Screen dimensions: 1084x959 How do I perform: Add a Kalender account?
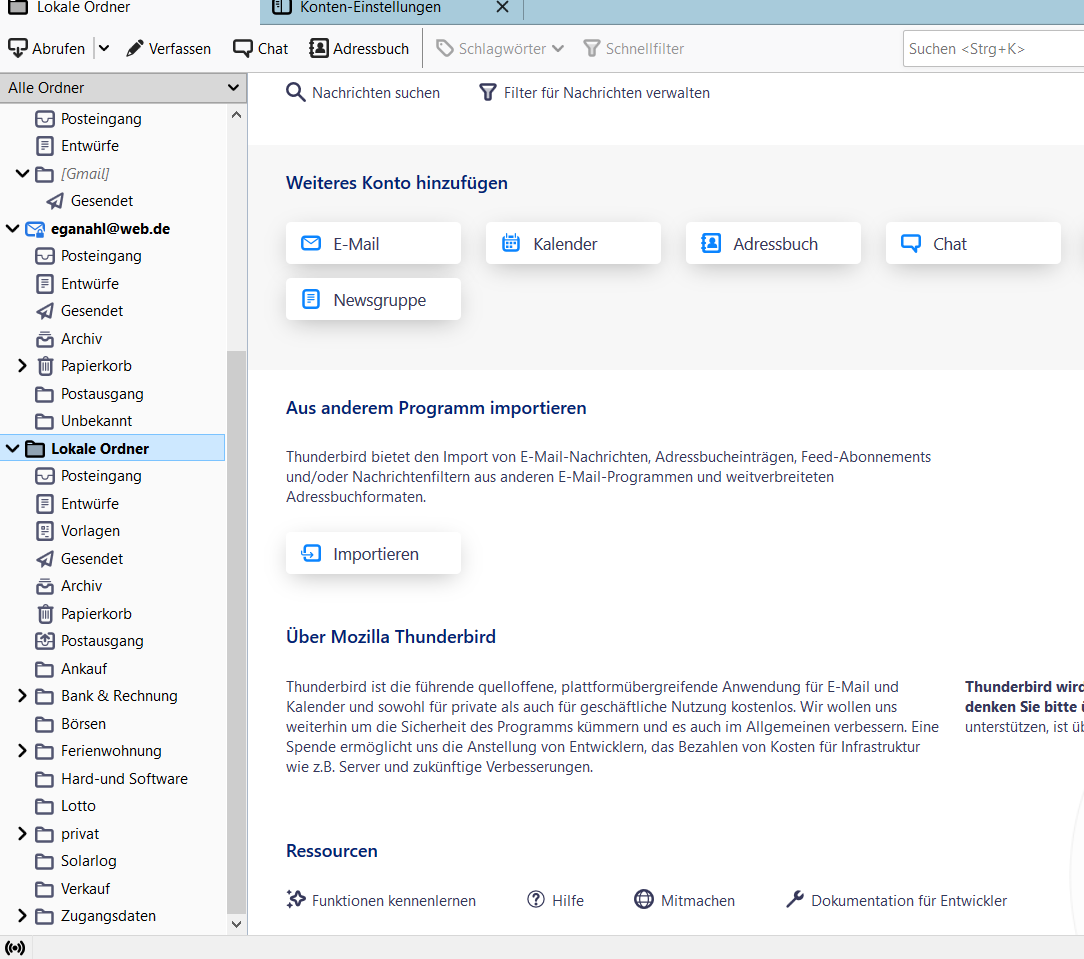(573, 243)
